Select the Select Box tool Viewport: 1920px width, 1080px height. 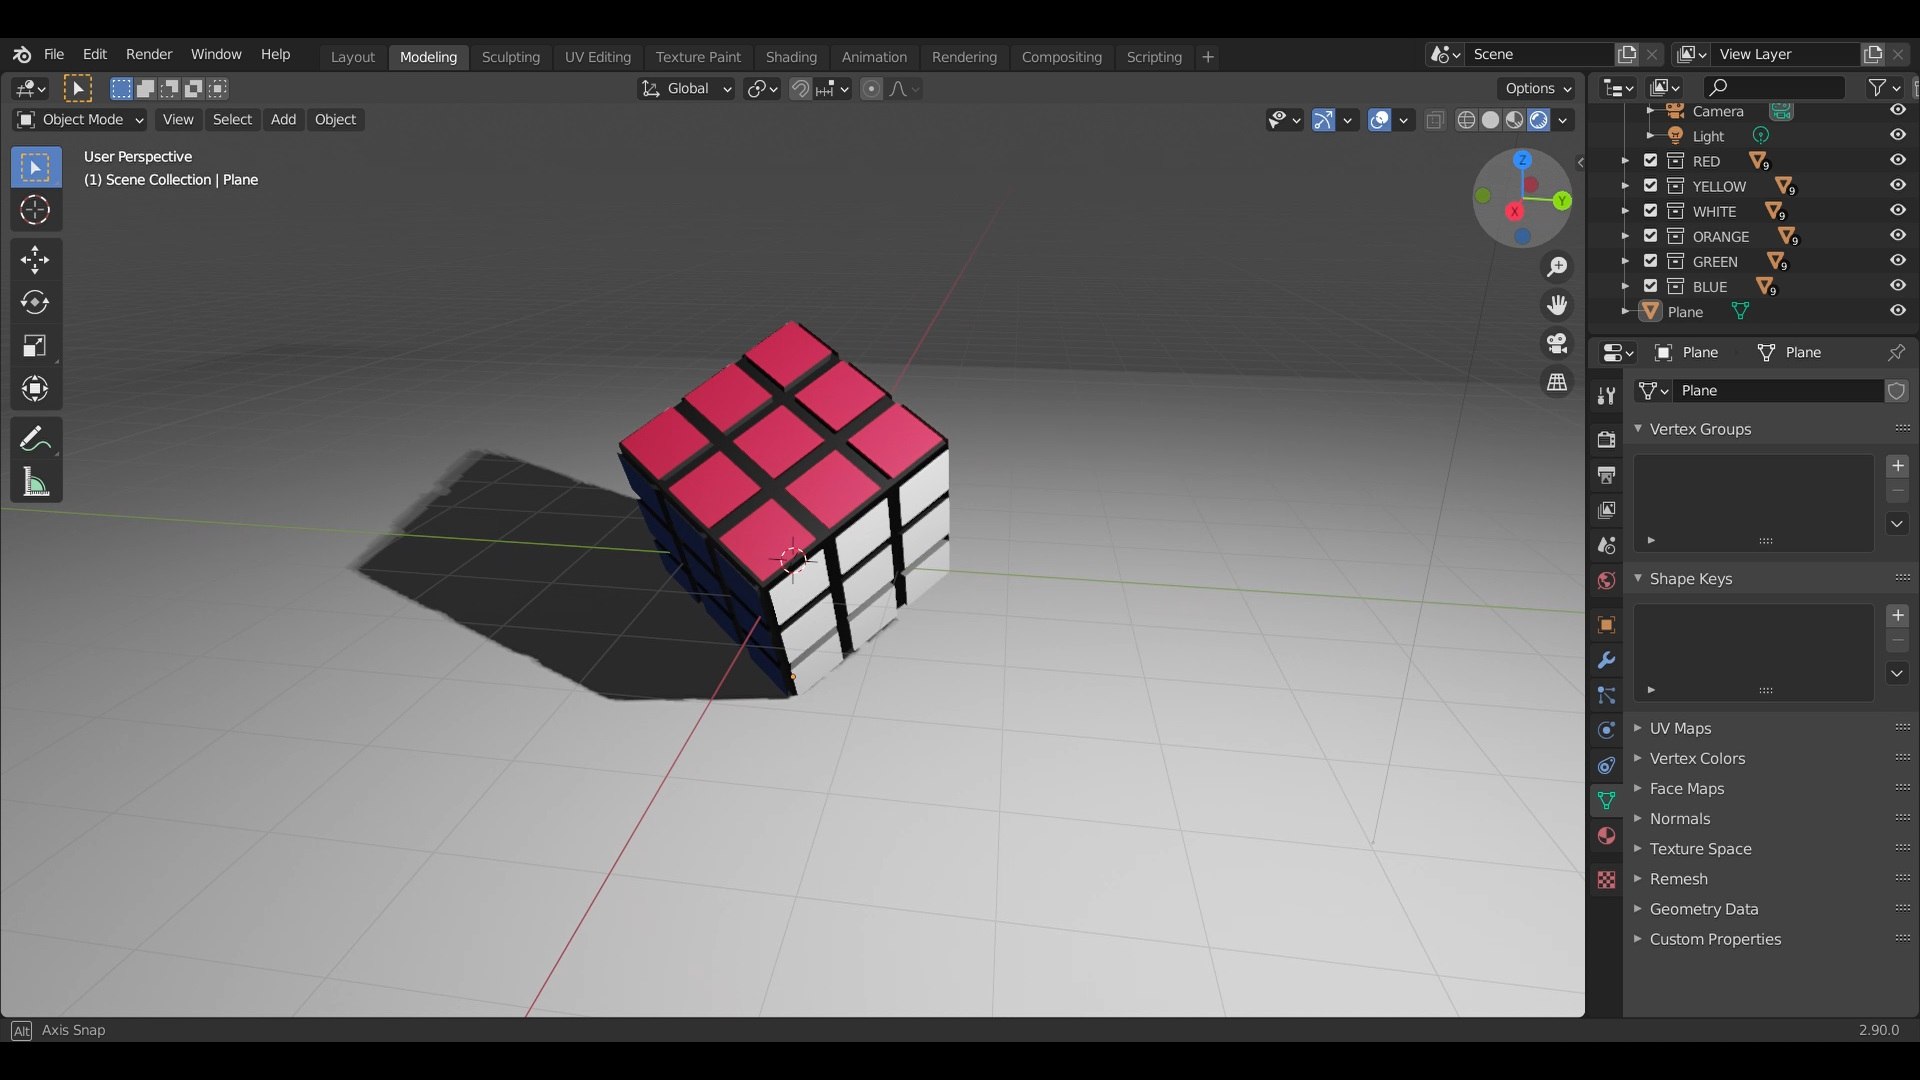pyautogui.click(x=35, y=167)
